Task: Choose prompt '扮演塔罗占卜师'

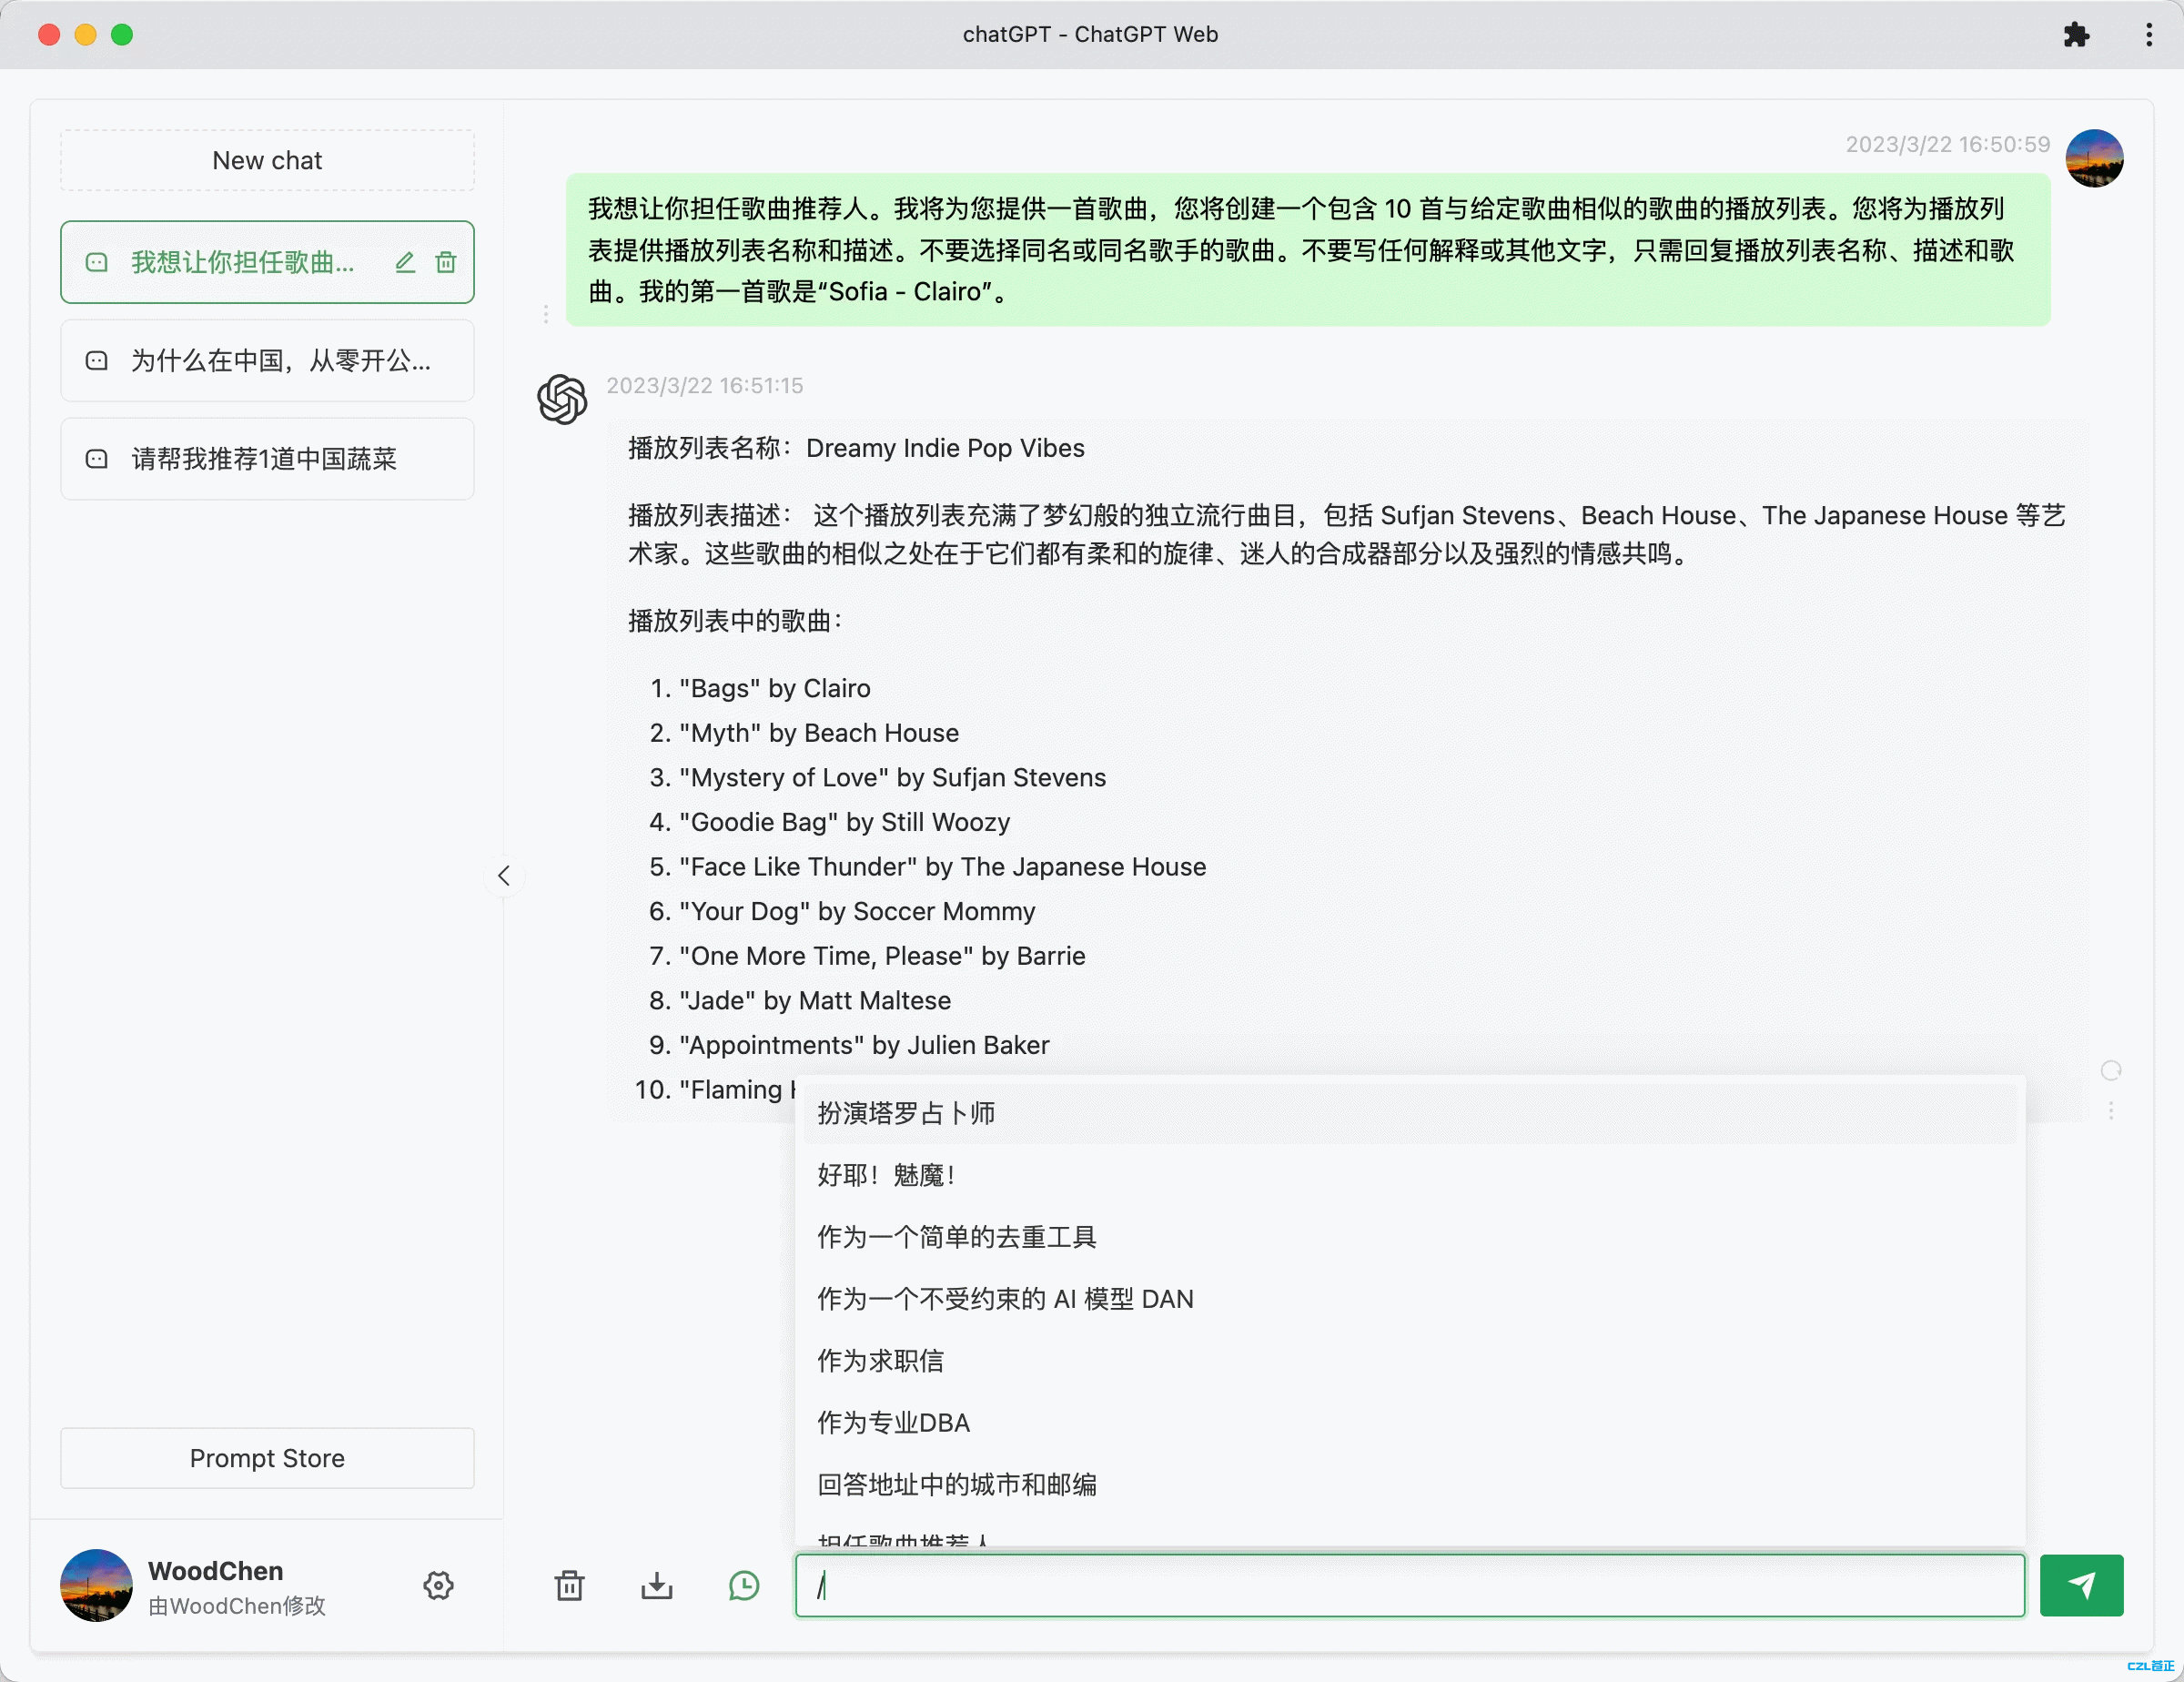Action: (1410, 1113)
